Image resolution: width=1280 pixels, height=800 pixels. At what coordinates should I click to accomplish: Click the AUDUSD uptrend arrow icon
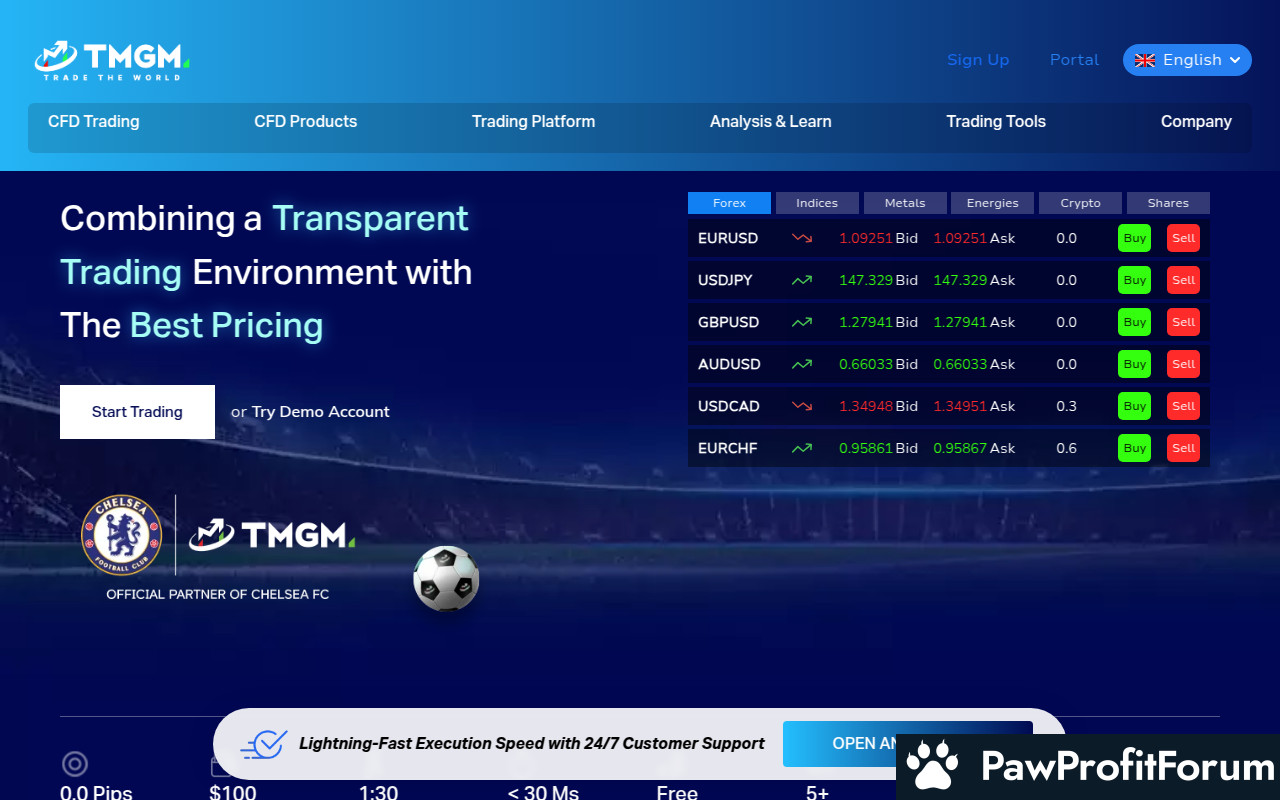click(802, 364)
